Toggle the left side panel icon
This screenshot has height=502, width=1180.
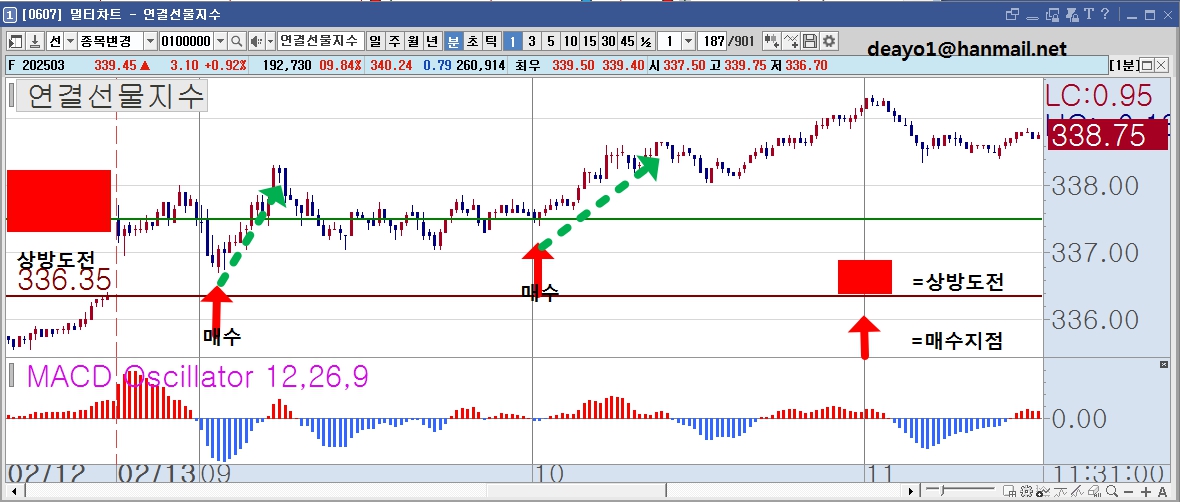(x=14, y=41)
